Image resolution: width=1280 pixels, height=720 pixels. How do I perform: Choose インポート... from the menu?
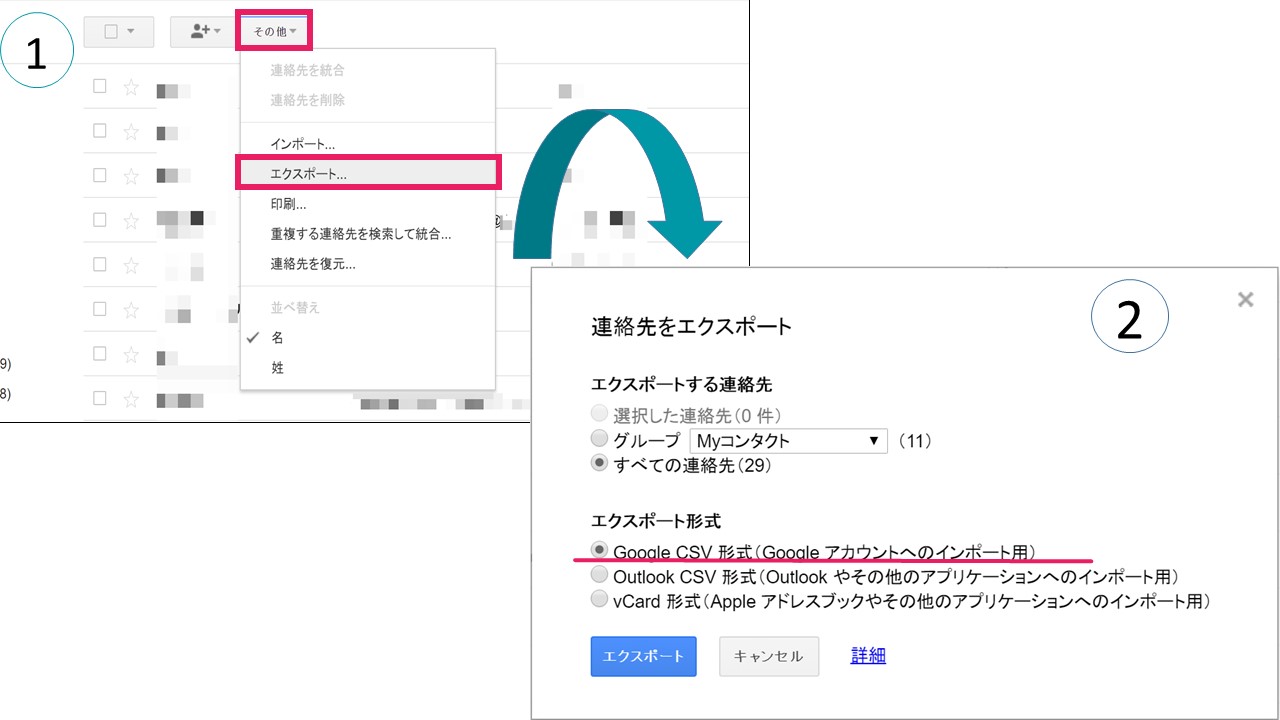tap(367, 145)
